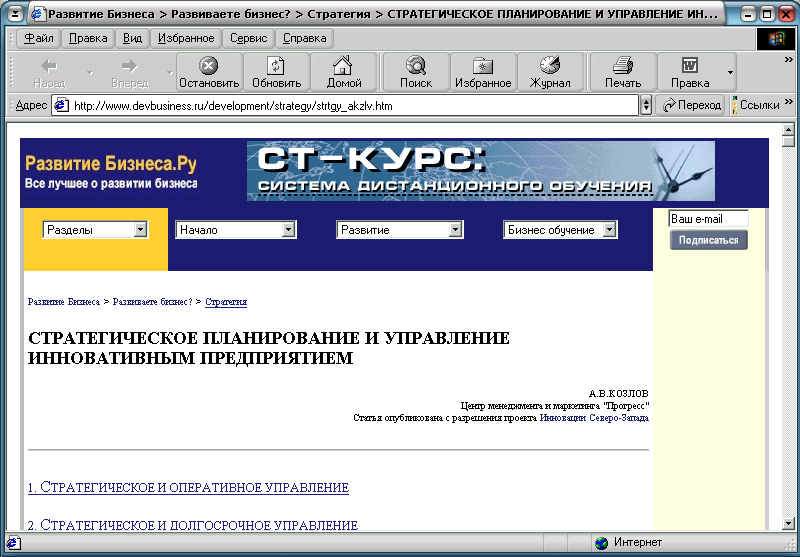The image size is (800, 557).
Task: Open History (Журнал) toolbar icon
Action: tap(550, 66)
